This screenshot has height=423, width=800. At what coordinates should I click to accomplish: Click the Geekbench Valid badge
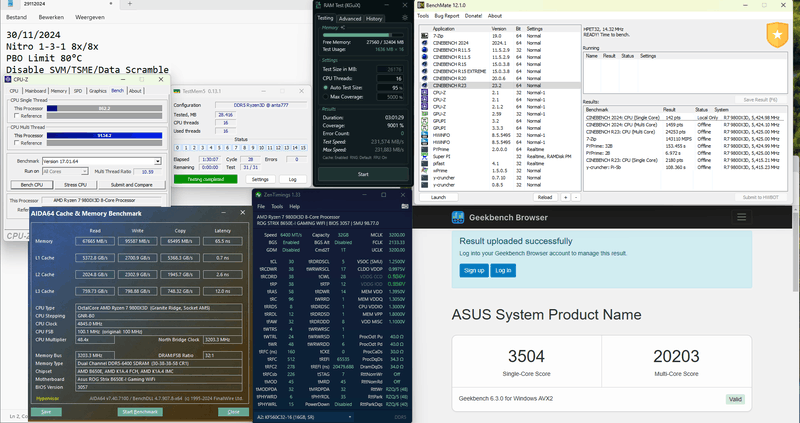(735, 399)
